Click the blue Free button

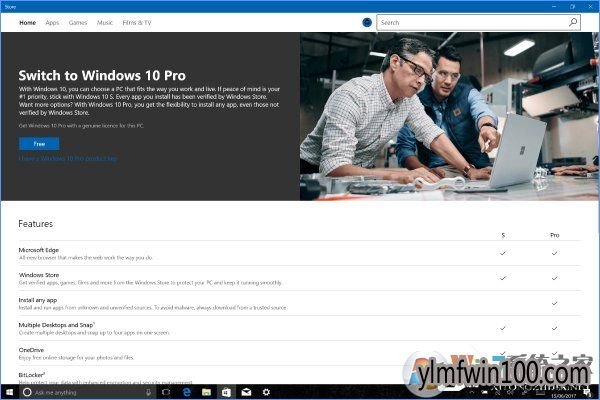[39, 144]
